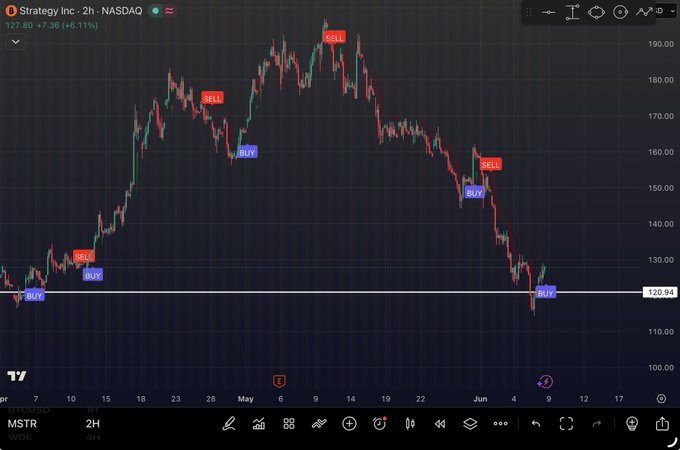Tap the plus circle add icon

(x=349, y=424)
